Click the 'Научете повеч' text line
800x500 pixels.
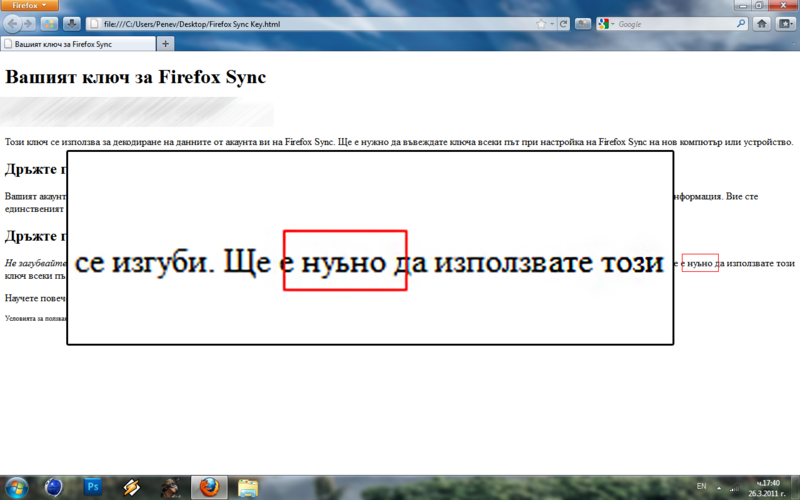(35, 298)
